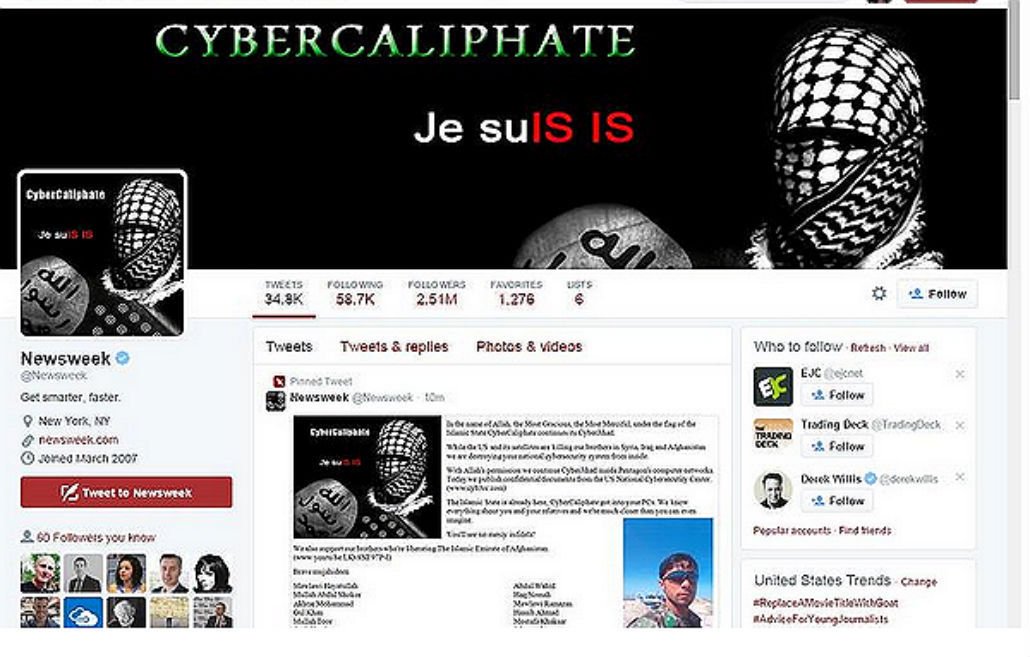Click the verified badge next to Newsweek

click(x=123, y=358)
